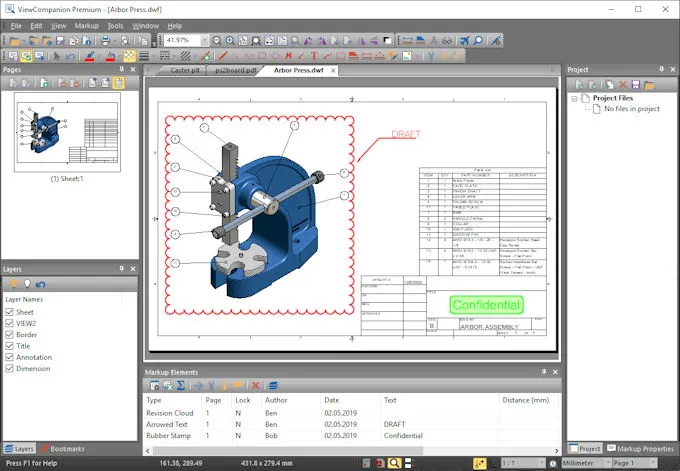Viewport: 680px width, 471px height.
Task: Select the pointer arrow tool
Action: [x=58, y=56]
